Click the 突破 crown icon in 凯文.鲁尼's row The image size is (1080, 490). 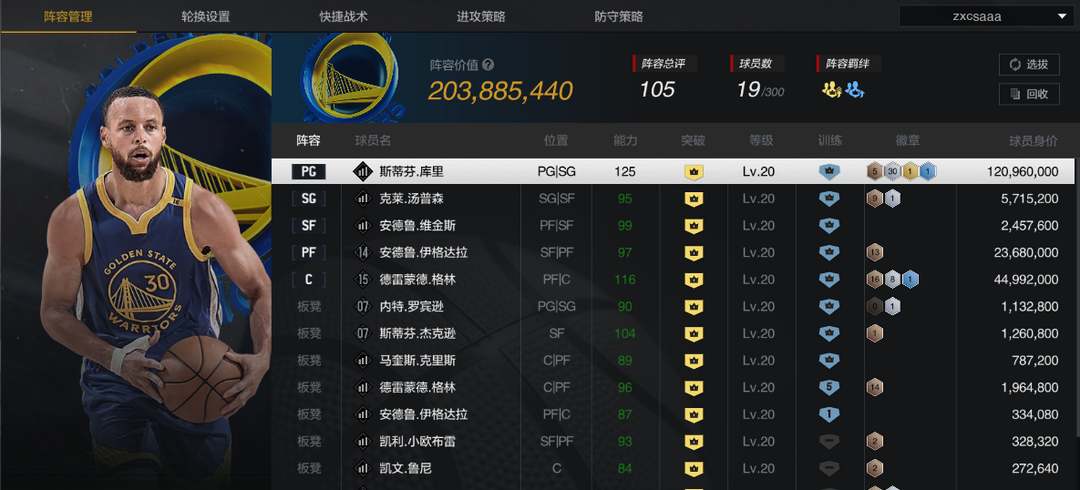click(694, 469)
